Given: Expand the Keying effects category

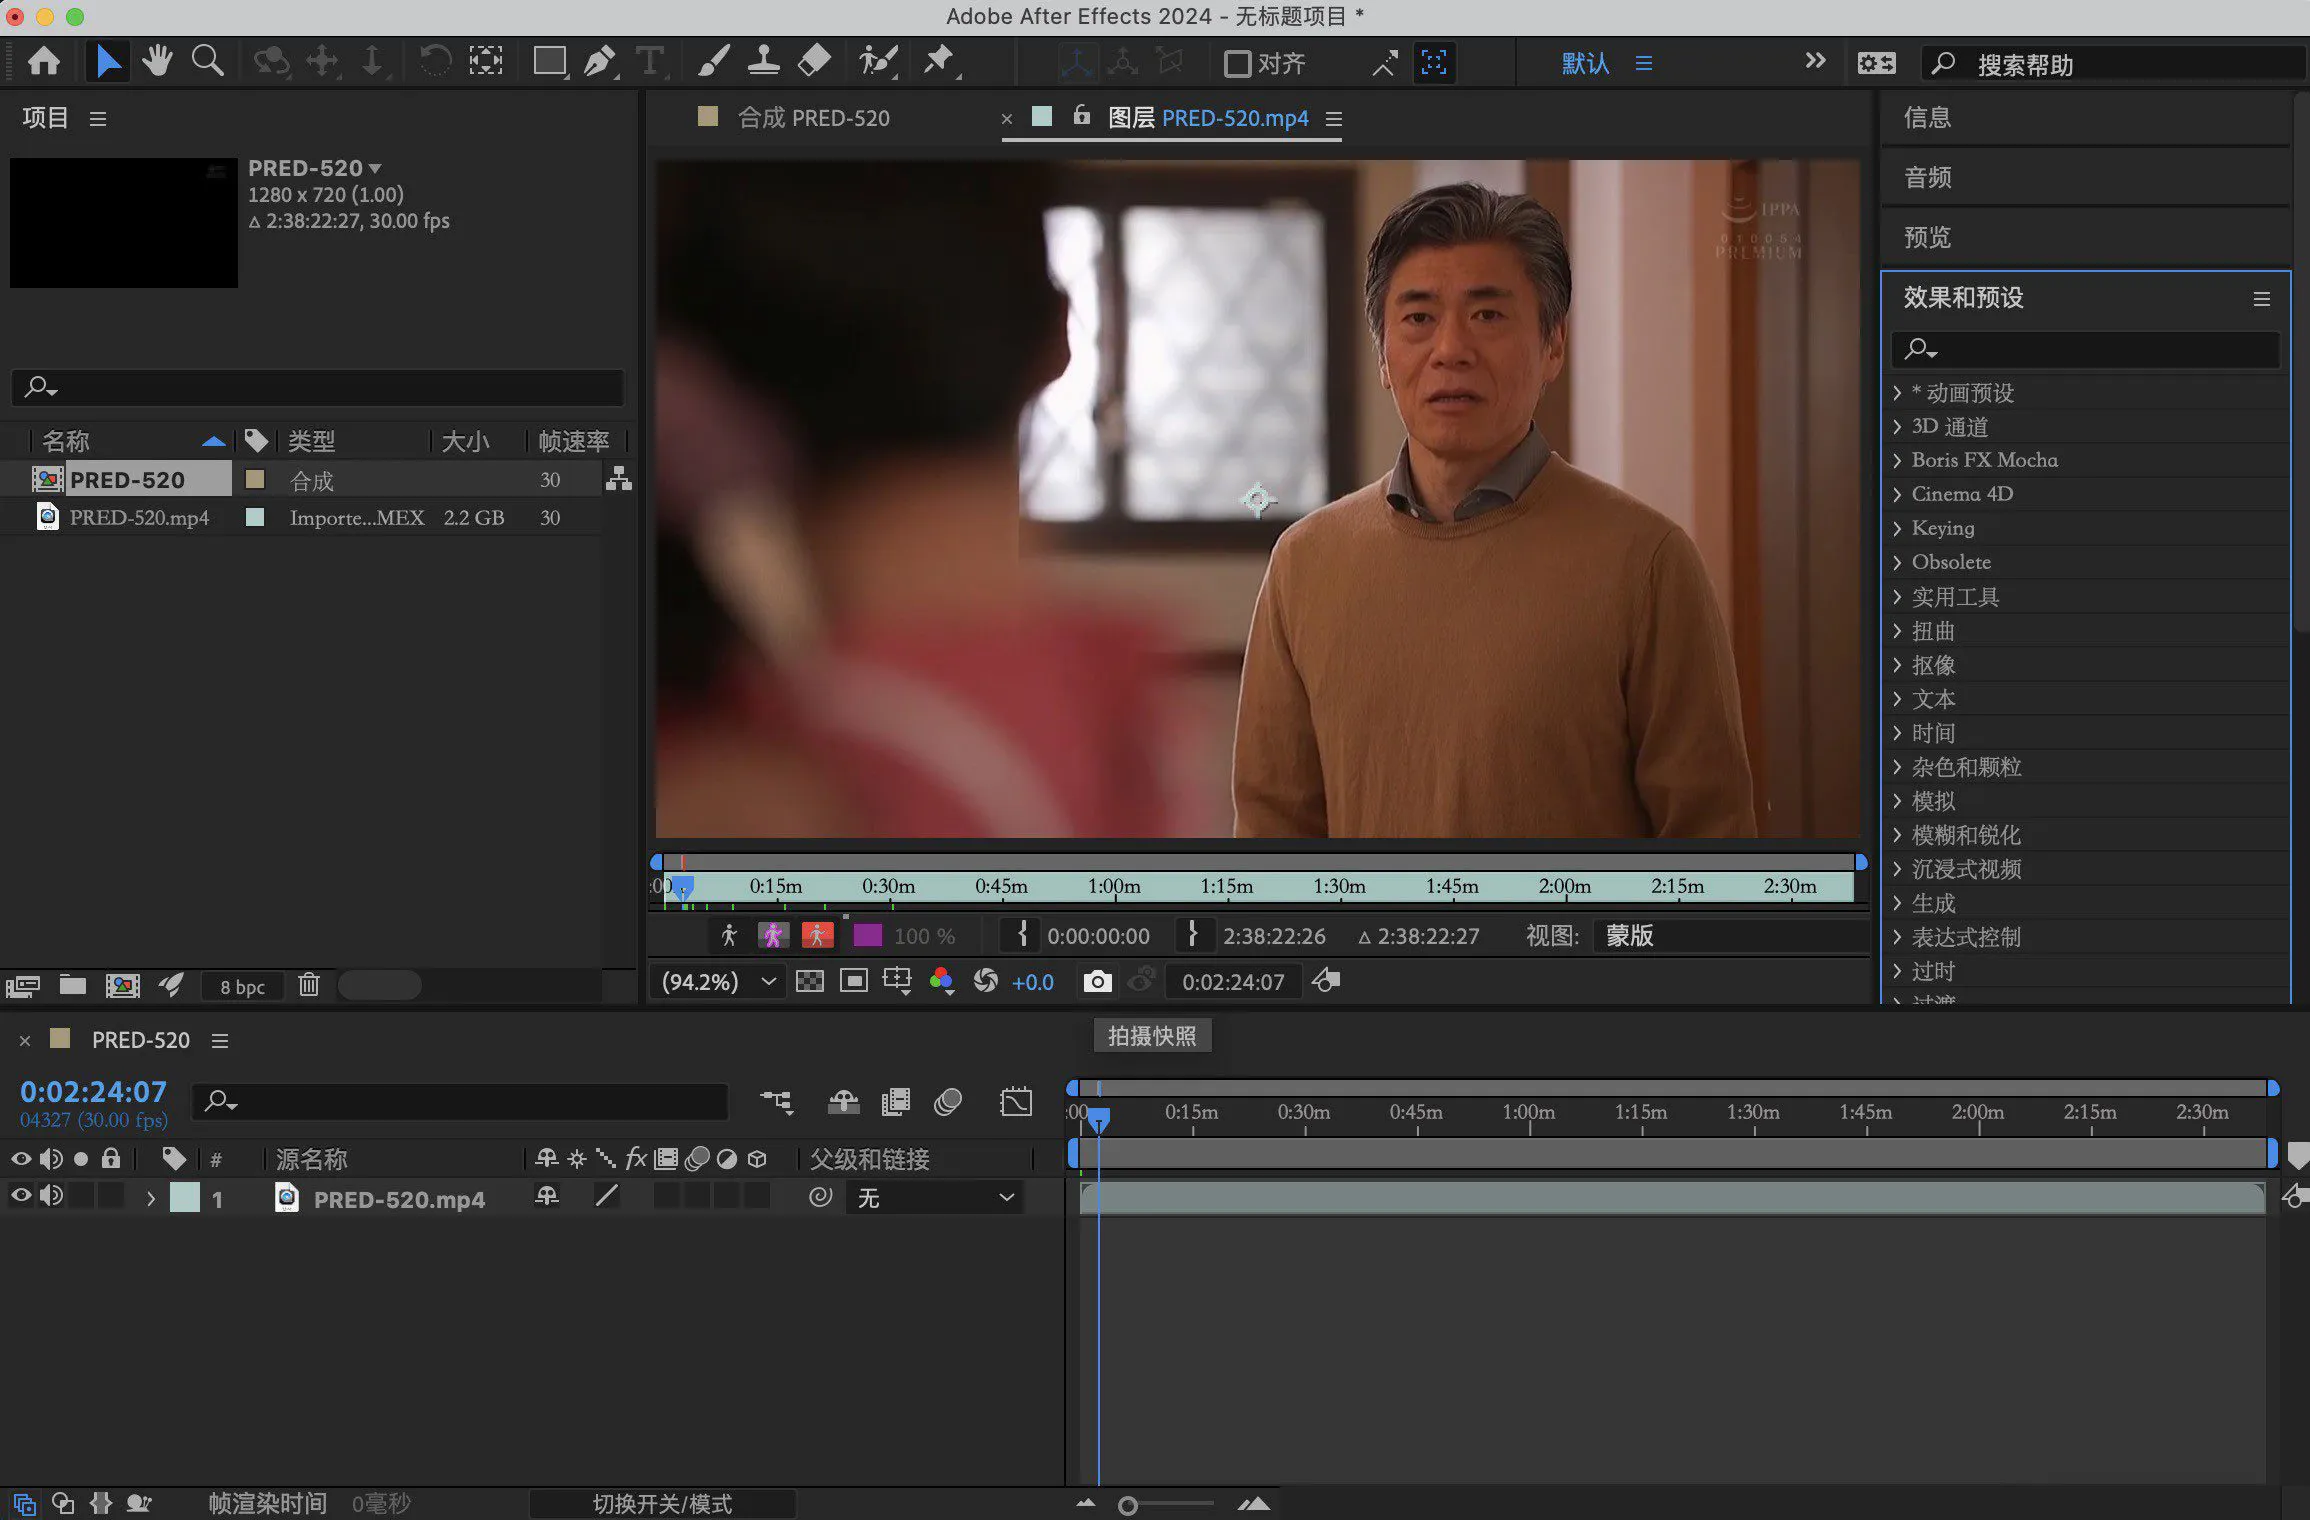Looking at the screenshot, I should (x=1897, y=528).
